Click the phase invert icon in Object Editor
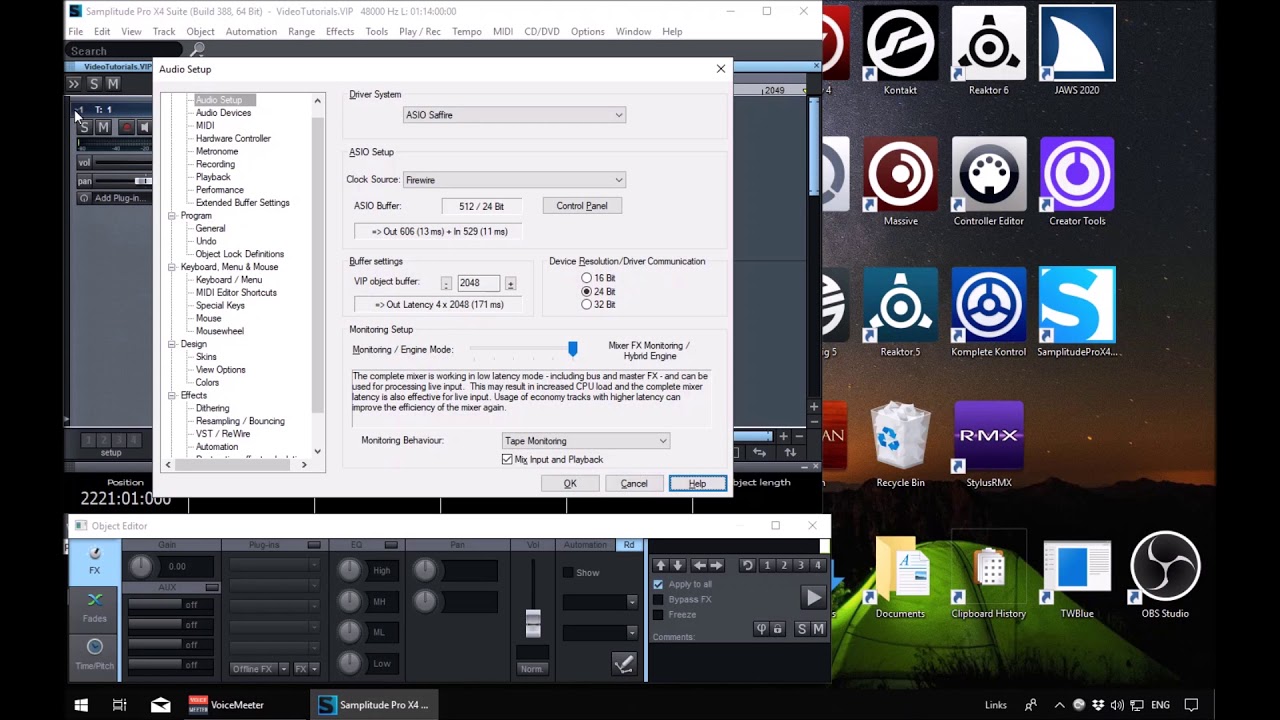 pos(762,629)
